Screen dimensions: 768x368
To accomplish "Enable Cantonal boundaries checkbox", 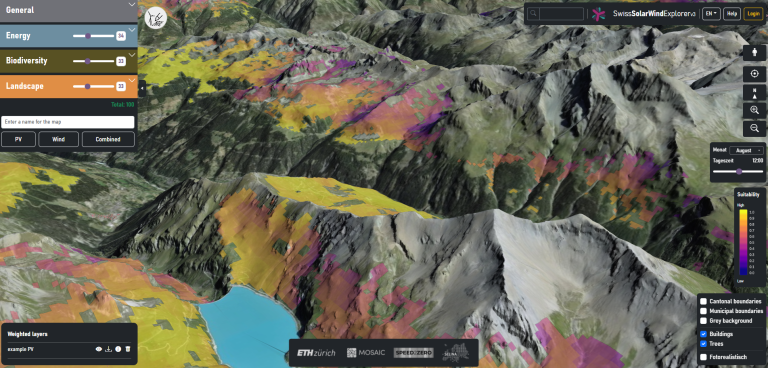I will (703, 301).
